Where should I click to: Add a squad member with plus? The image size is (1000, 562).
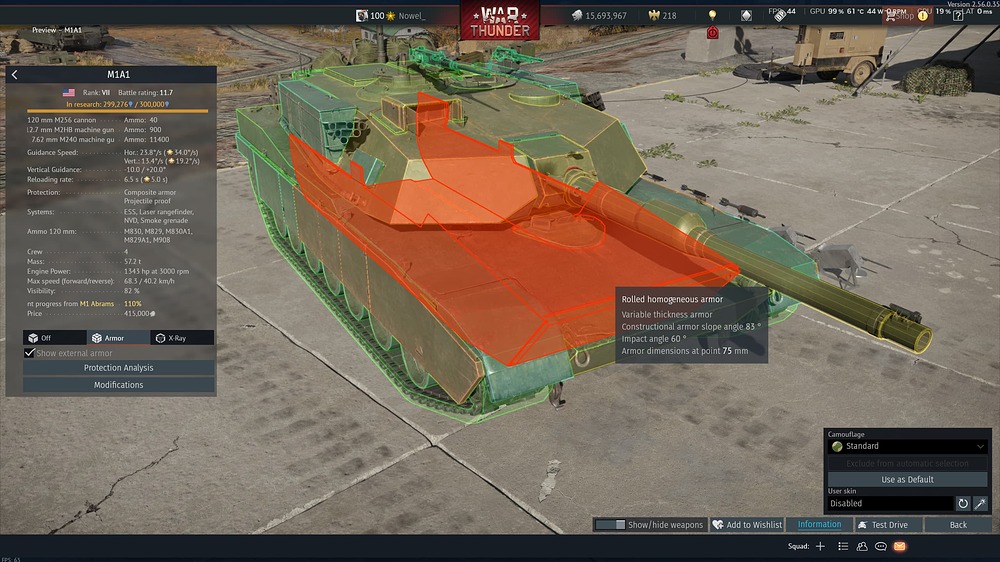820,546
